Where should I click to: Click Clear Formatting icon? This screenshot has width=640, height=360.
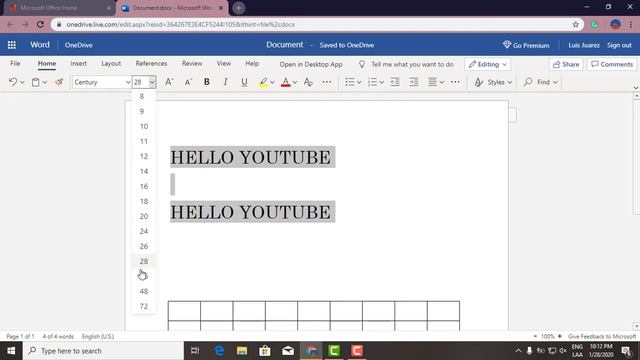point(308,82)
